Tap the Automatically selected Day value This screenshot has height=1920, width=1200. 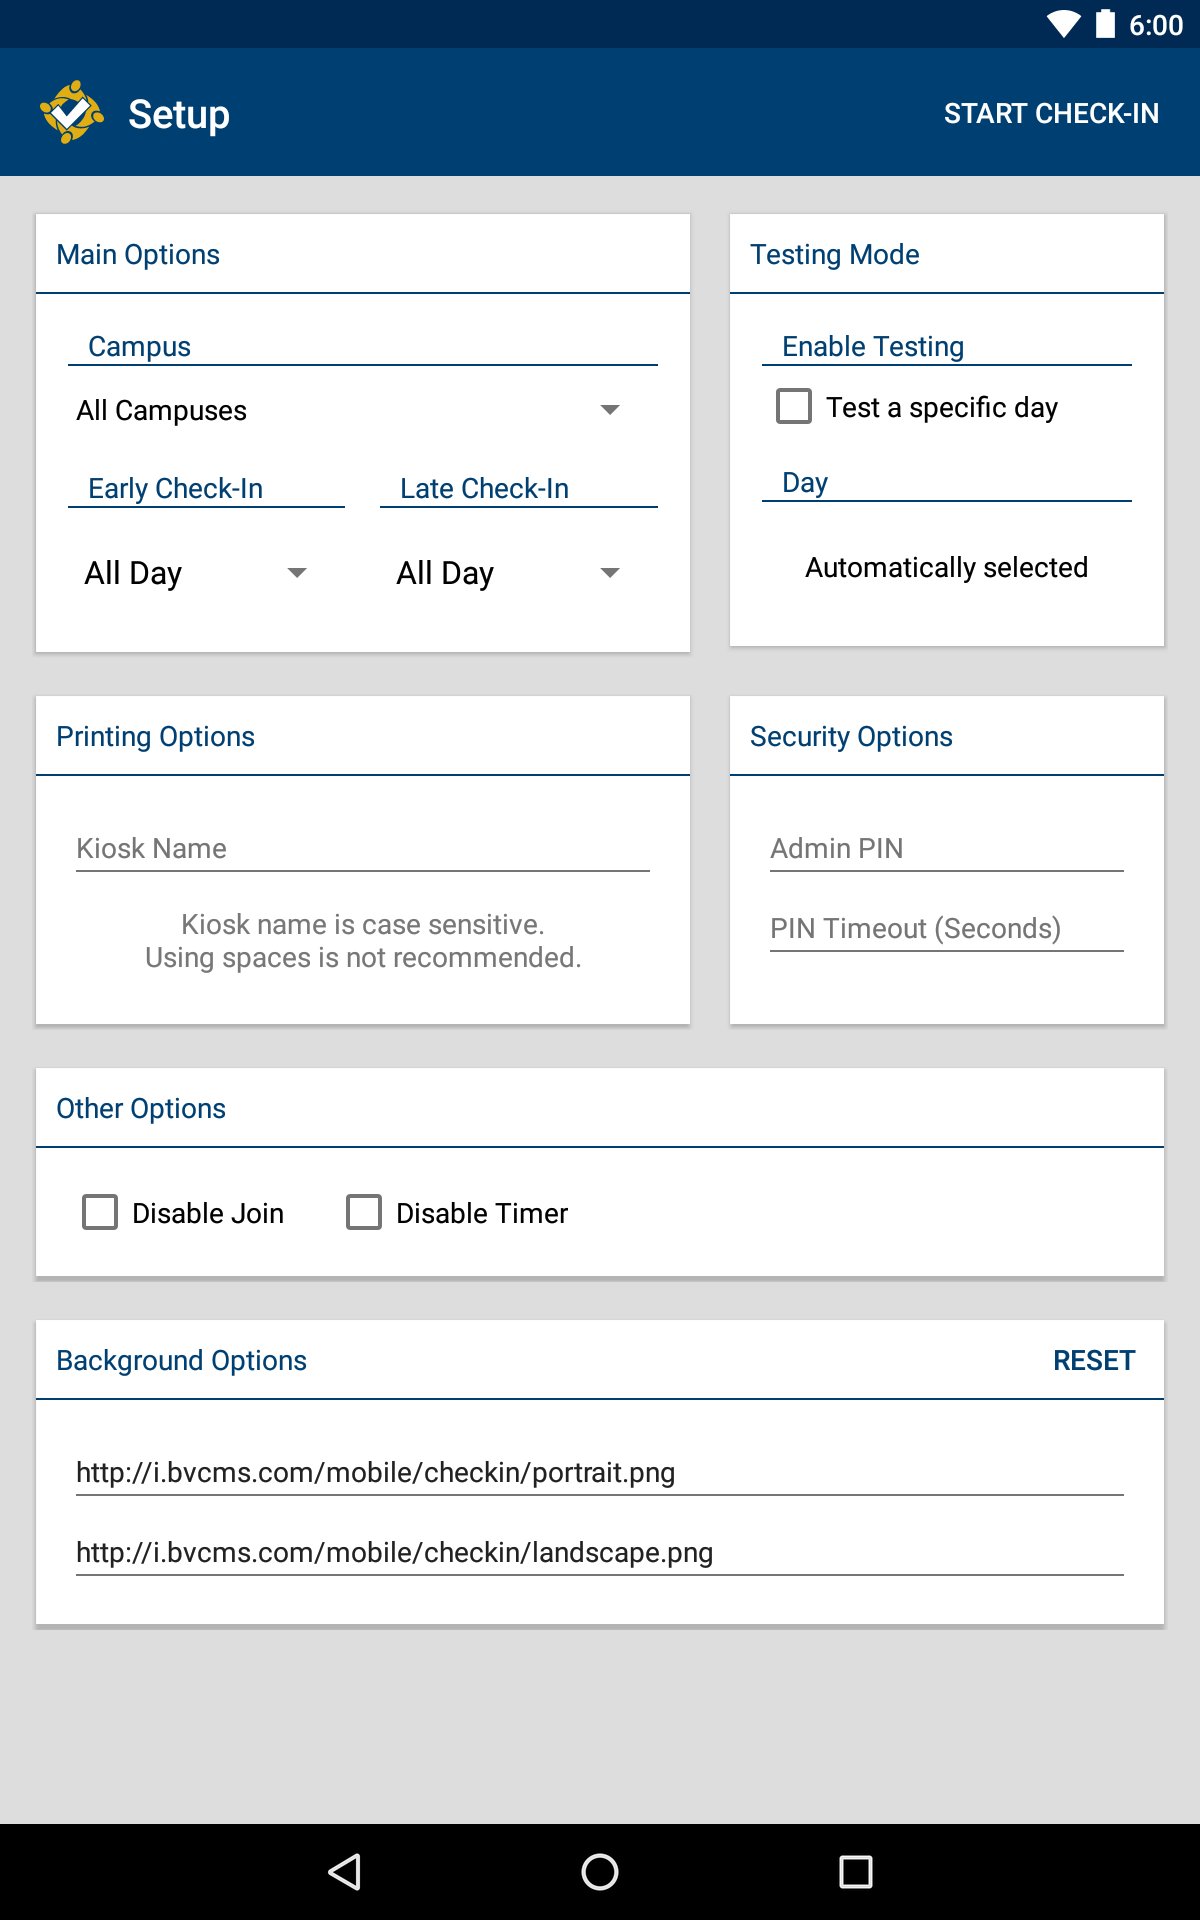click(x=946, y=567)
